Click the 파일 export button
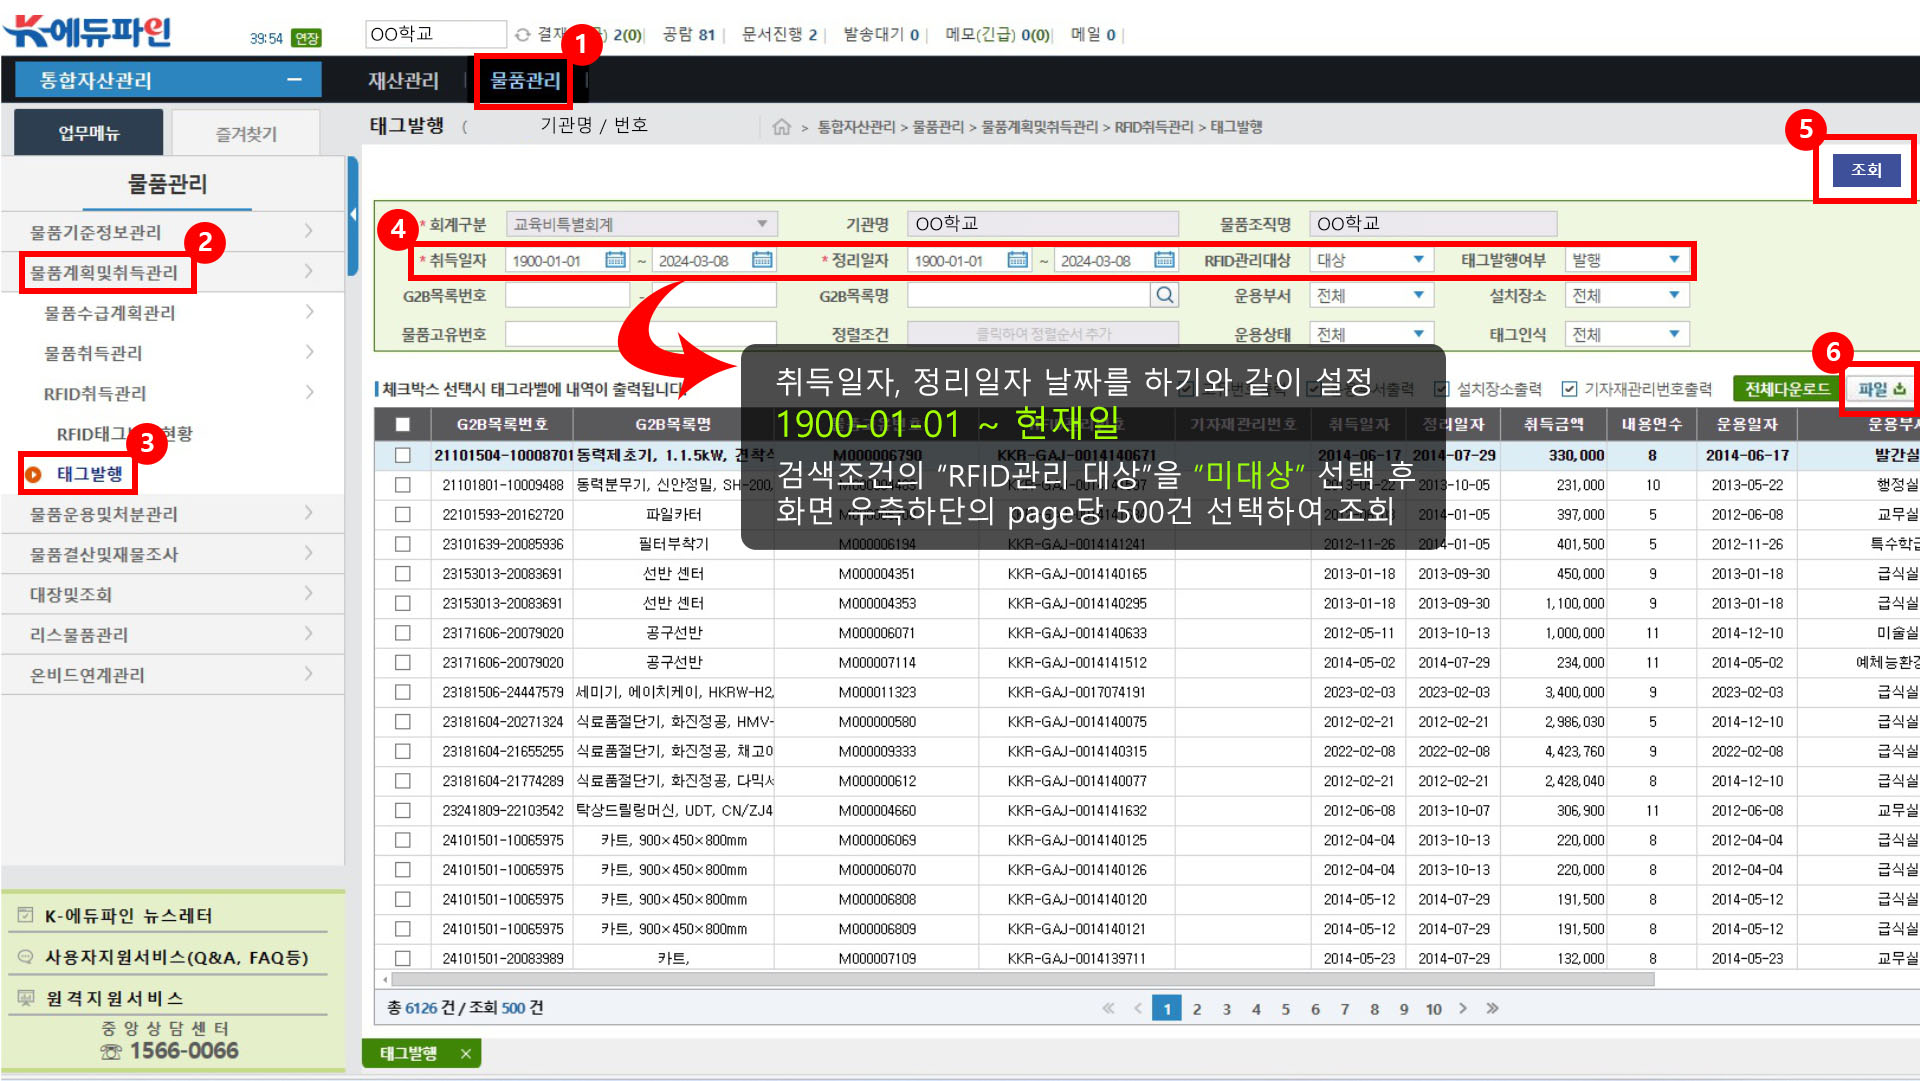 pyautogui.click(x=1881, y=389)
